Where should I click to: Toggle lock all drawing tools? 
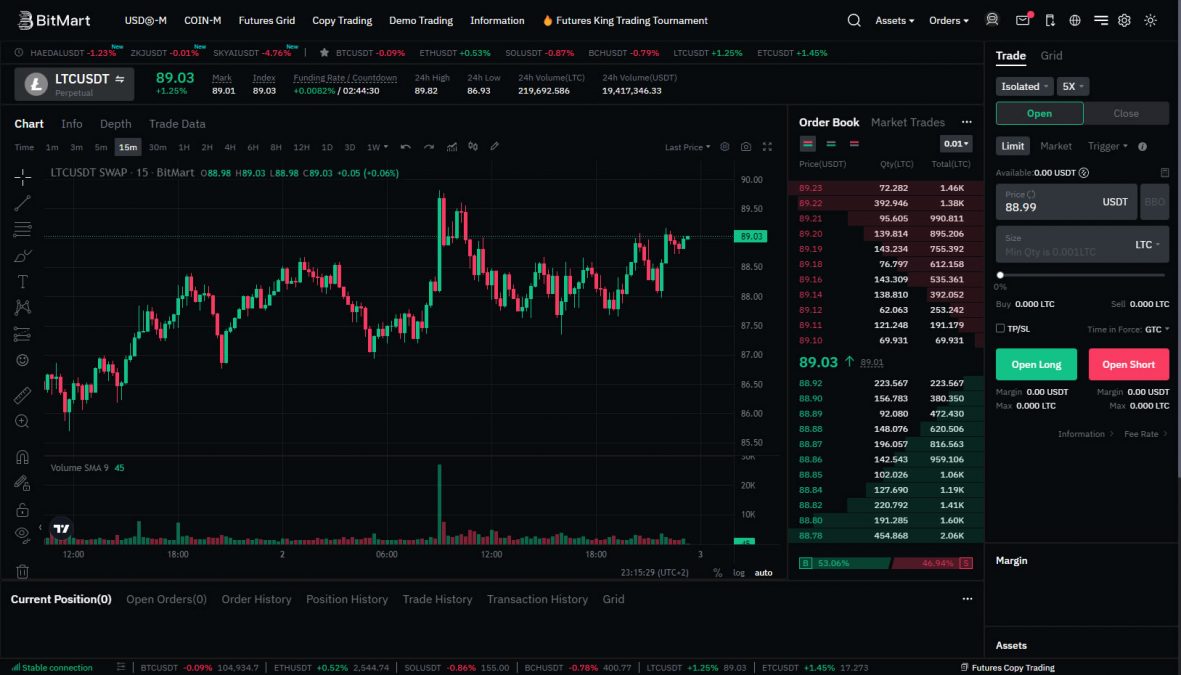coord(23,509)
